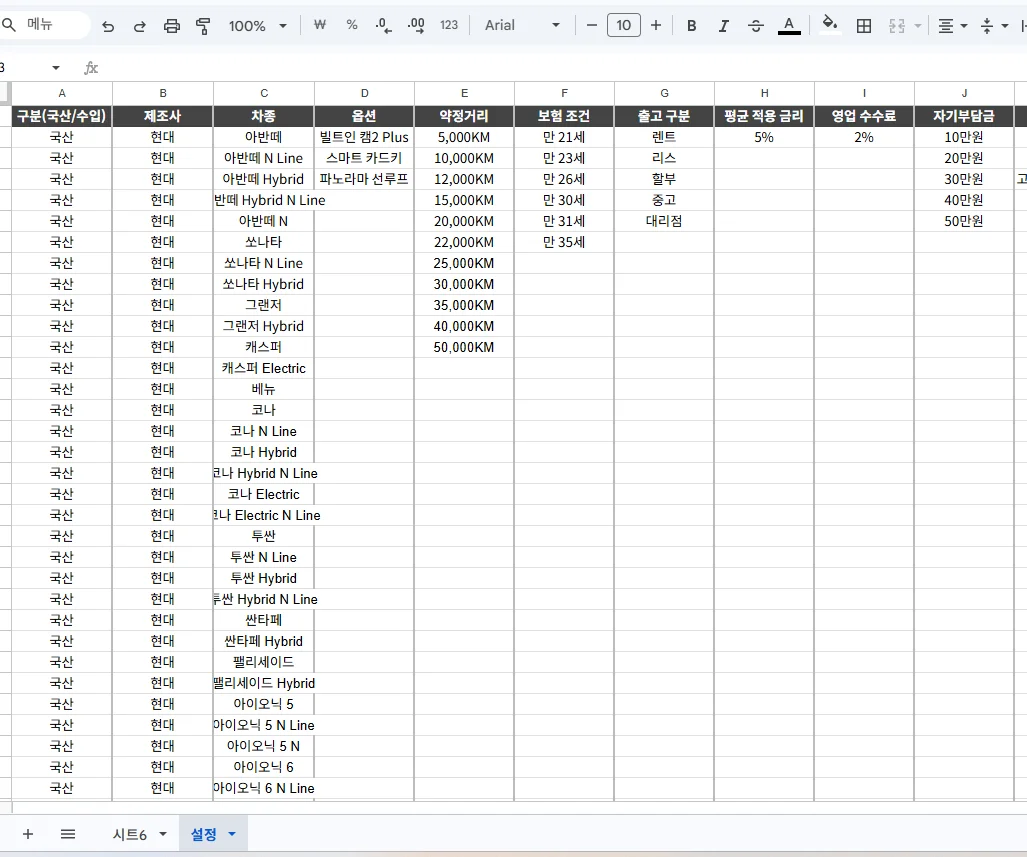Click header cell 평균 적용 금리
Screen dimensions: 1027x857
764,116
